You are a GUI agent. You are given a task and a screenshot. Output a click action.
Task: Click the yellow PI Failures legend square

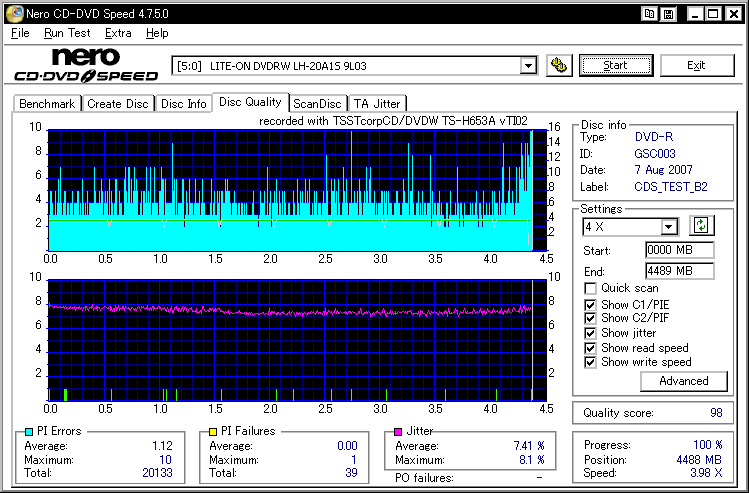point(214,431)
